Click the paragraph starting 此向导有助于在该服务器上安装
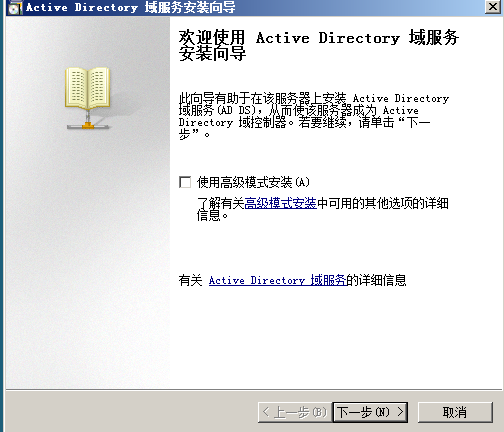The height and width of the screenshot is (432, 504). [314, 116]
